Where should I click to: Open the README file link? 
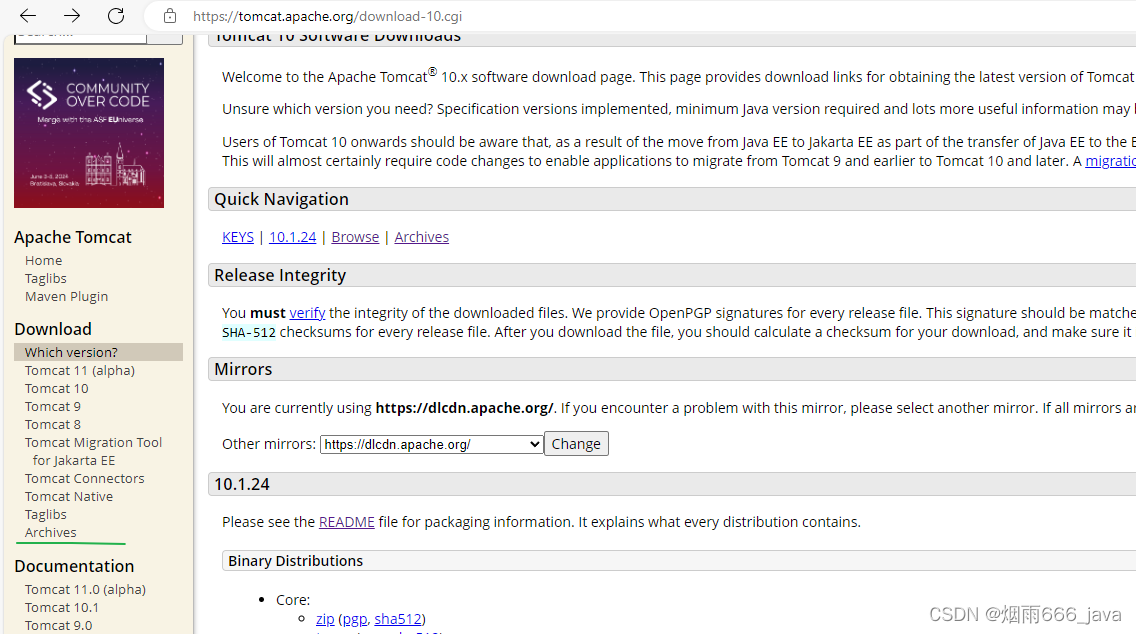pos(346,522)
